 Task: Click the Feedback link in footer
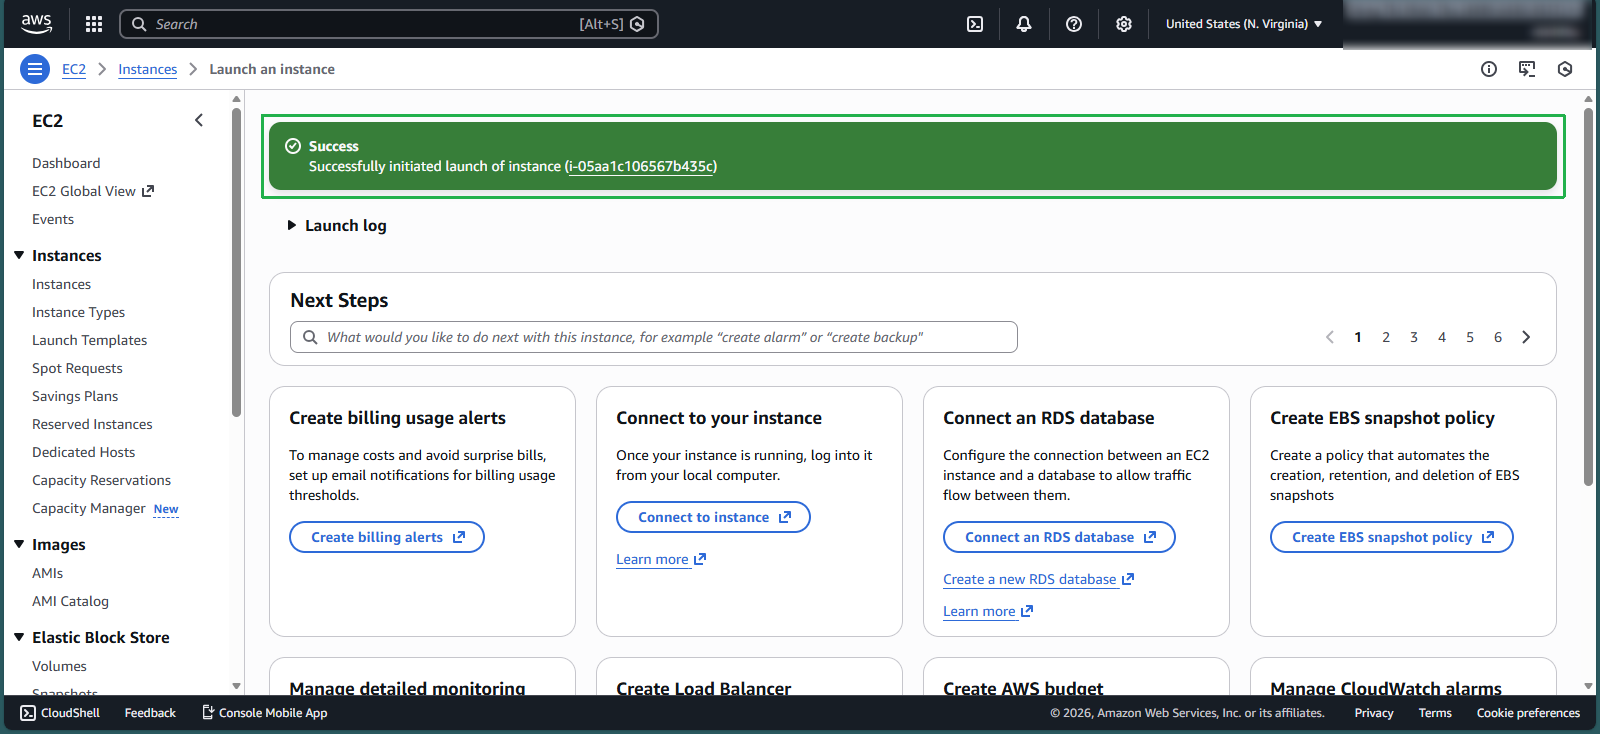tap(150, 713)
